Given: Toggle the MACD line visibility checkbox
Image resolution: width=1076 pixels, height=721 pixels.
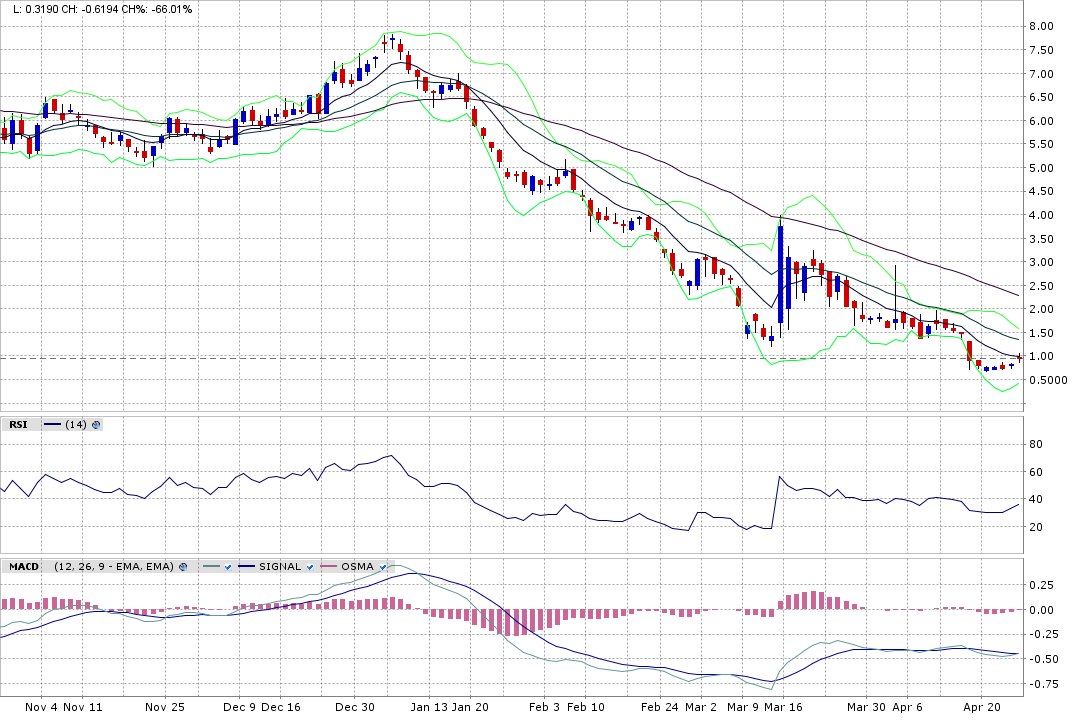Looking at the screenshot, I should click(x=228, y=567).
